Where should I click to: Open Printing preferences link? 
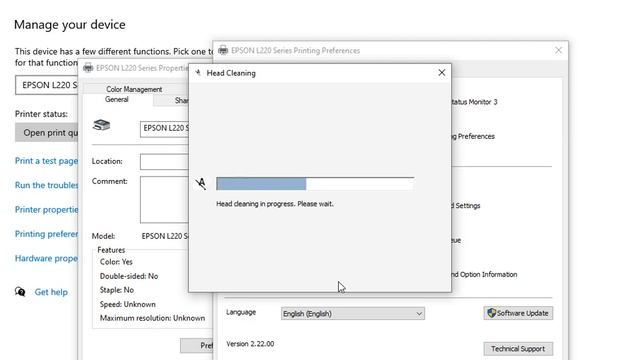click(46, 234)
